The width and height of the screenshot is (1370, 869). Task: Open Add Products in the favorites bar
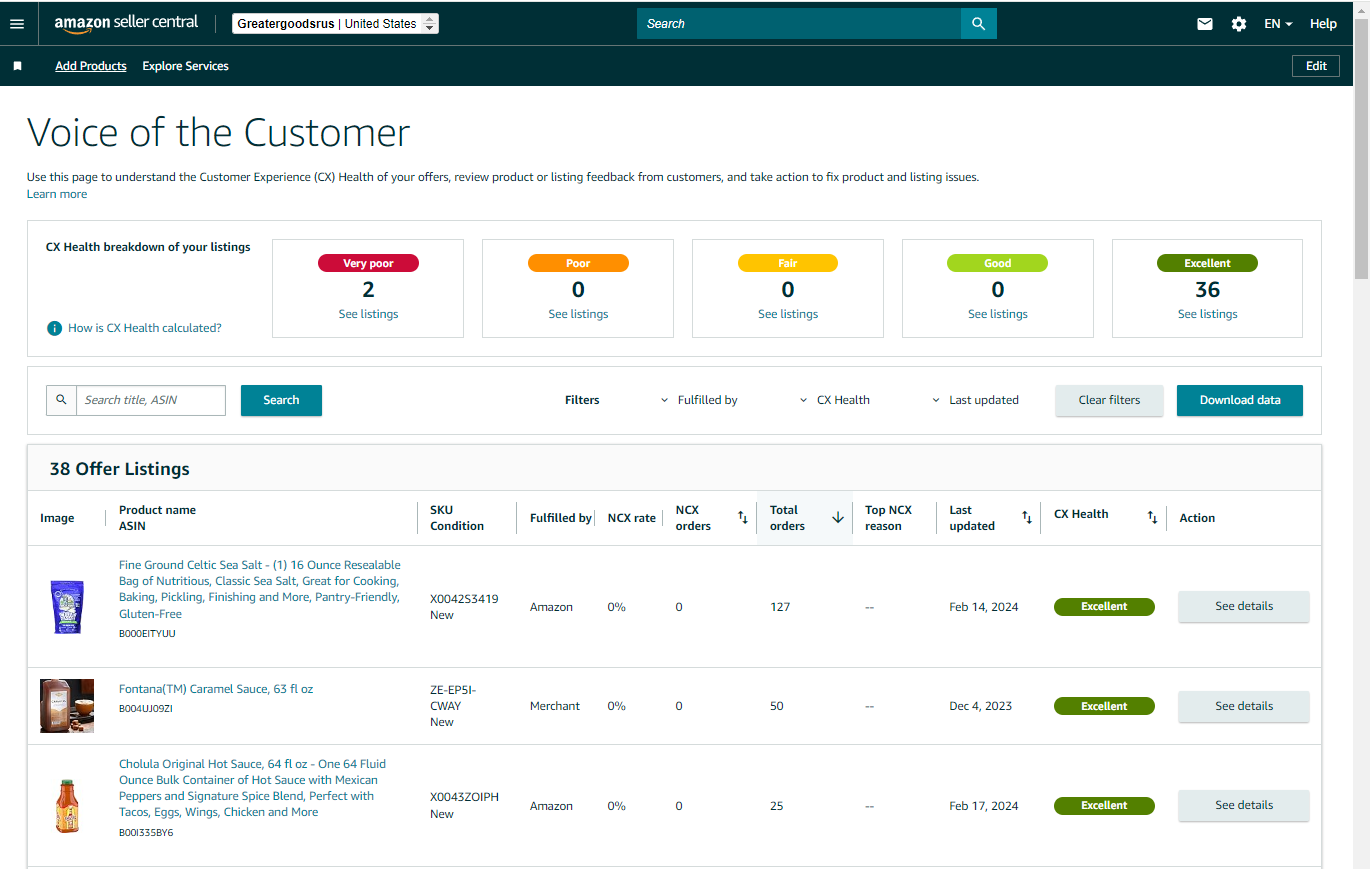coord(91,66)
